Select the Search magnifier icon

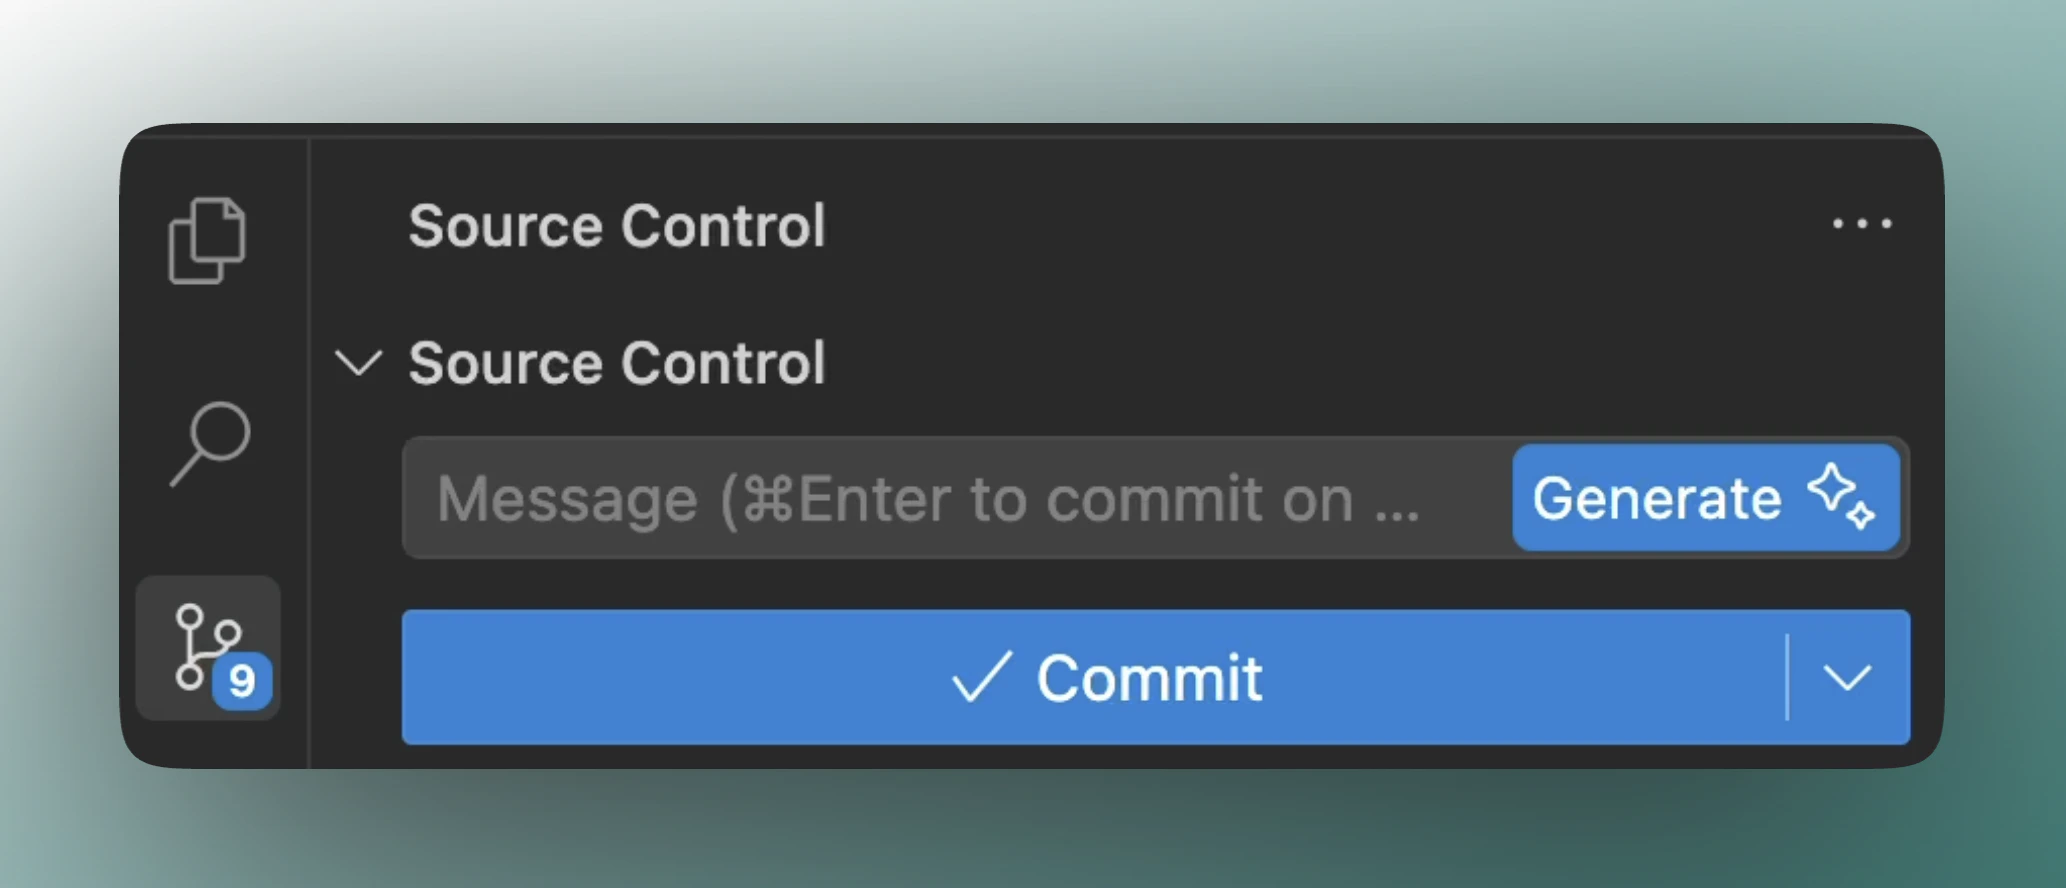click(x=207, y=443)
